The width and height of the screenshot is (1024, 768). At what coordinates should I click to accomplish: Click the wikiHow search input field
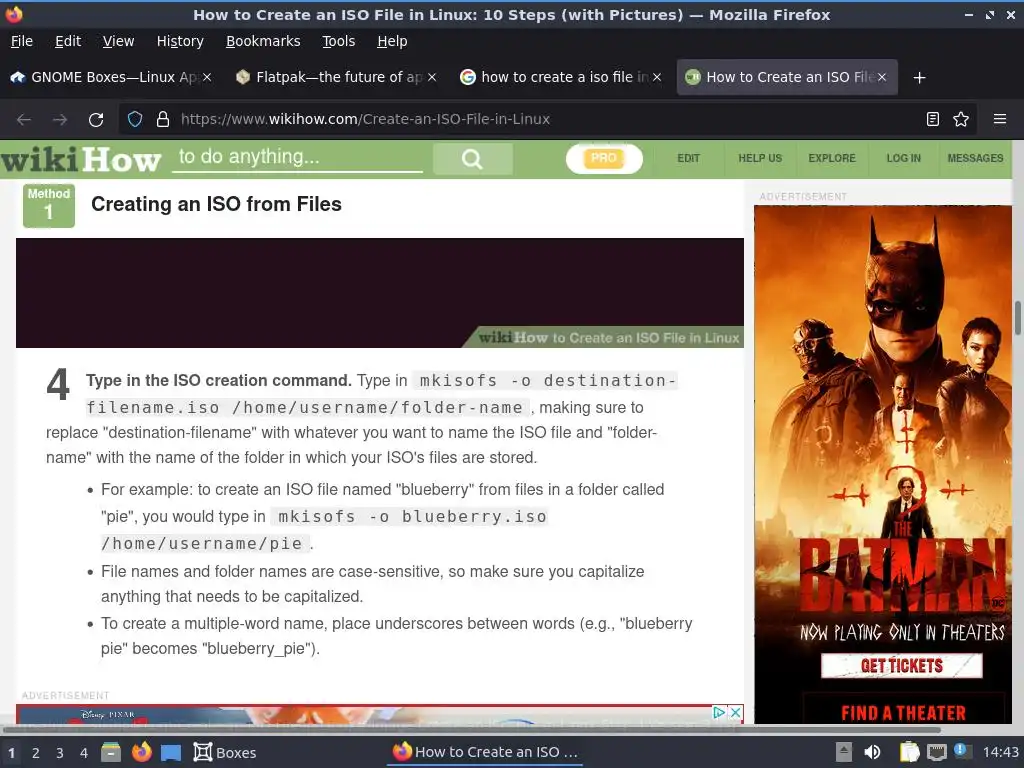pos(297,157)
